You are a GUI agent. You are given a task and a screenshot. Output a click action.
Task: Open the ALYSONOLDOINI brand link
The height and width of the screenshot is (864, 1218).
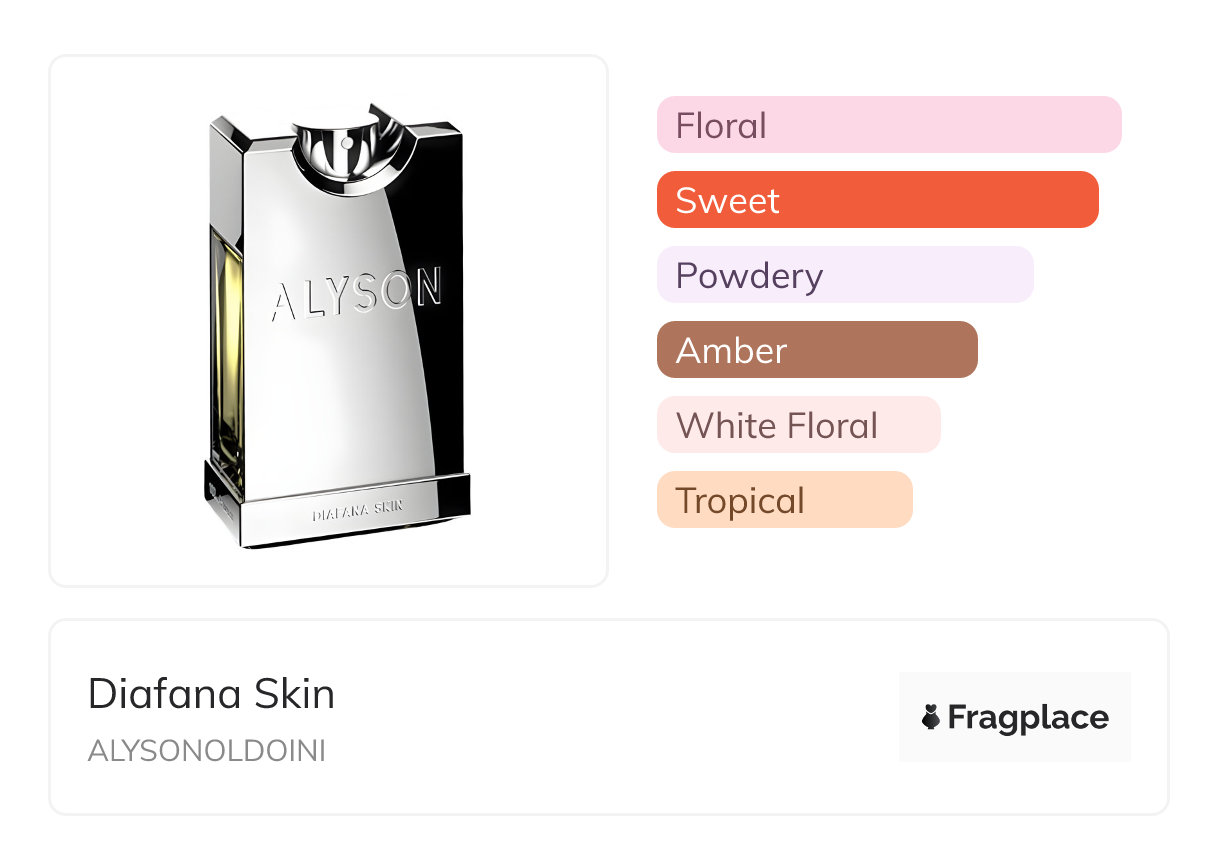(207, 752)
